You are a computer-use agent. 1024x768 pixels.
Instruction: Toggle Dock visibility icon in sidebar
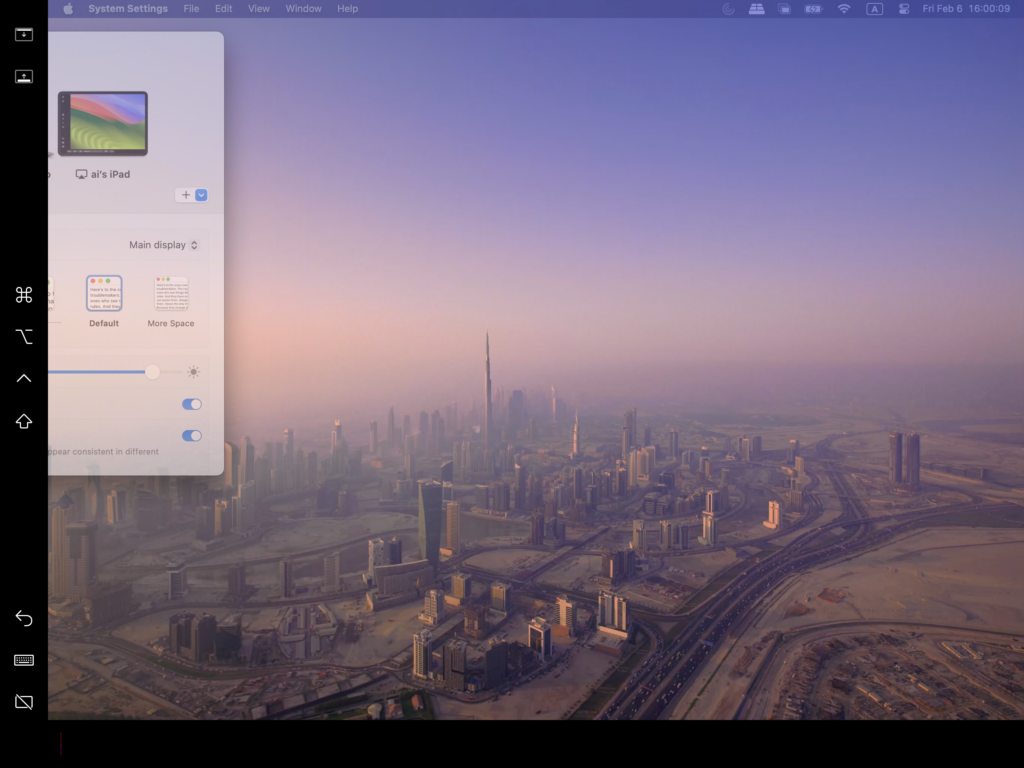coord(24,77)
